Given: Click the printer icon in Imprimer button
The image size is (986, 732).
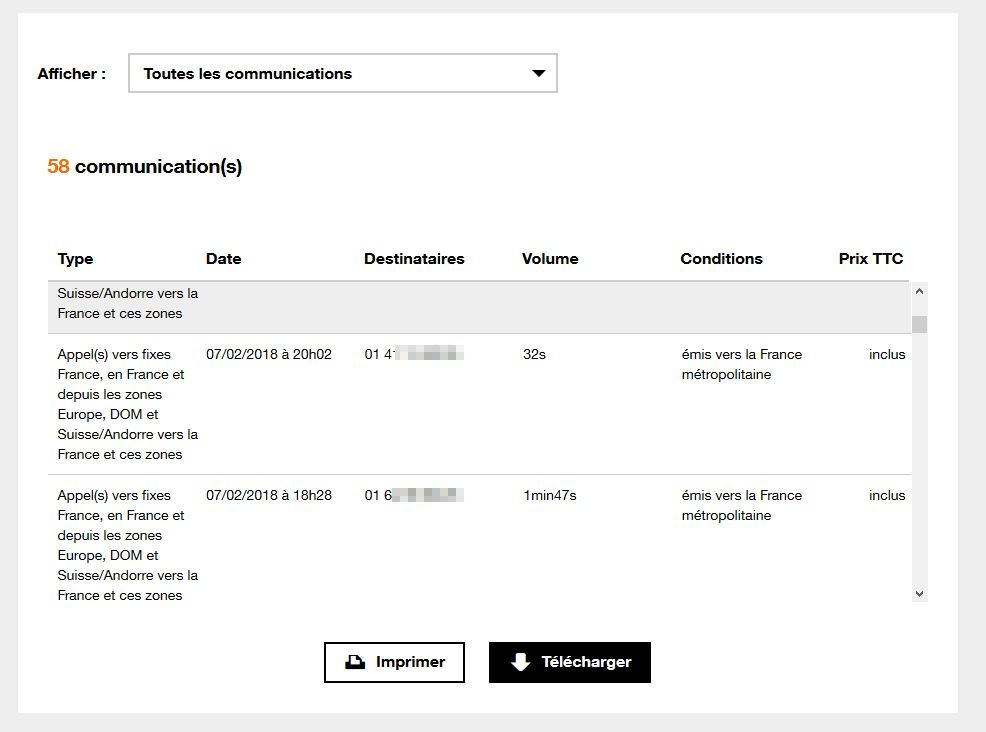Looking at the screenshot, I should click(x=354, y=662).
